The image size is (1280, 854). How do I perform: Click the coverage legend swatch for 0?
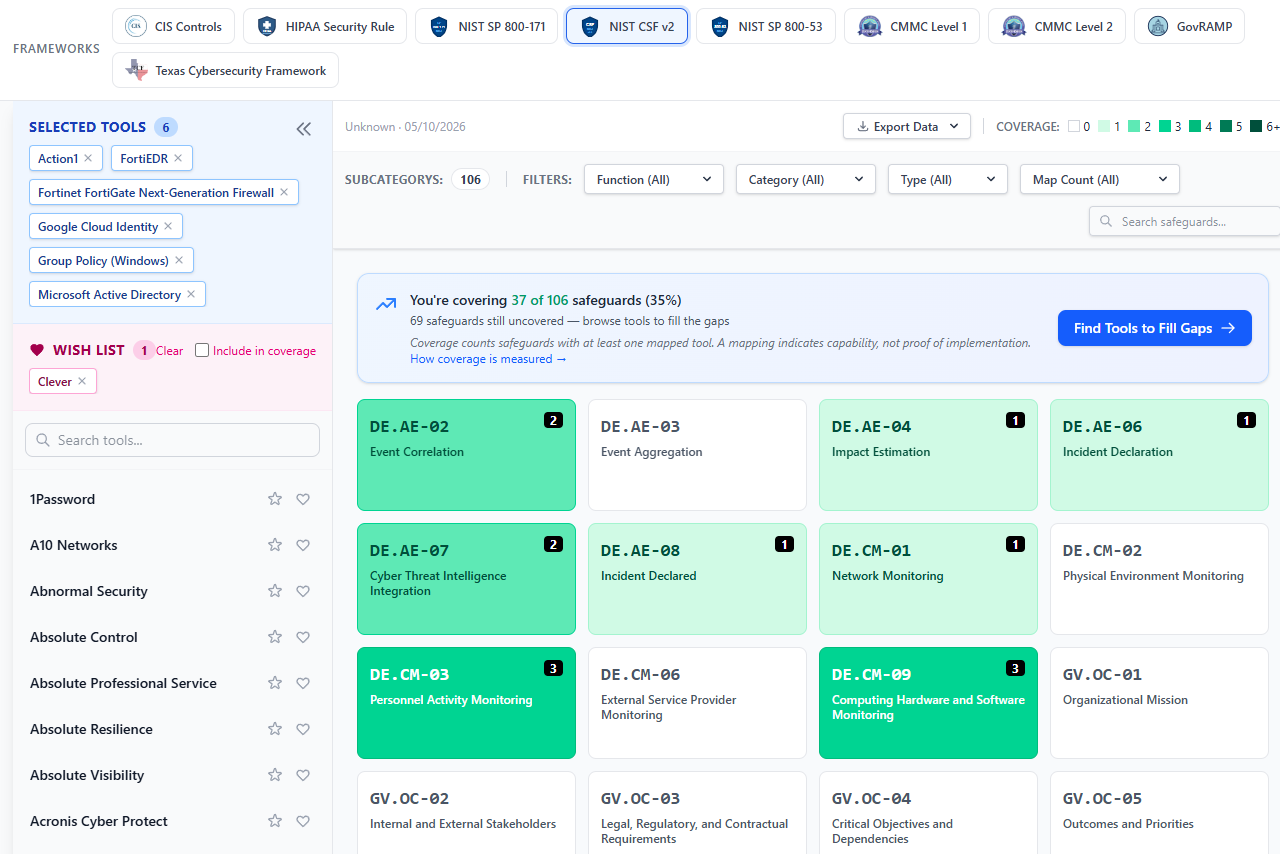click(x=1074, y=127)
